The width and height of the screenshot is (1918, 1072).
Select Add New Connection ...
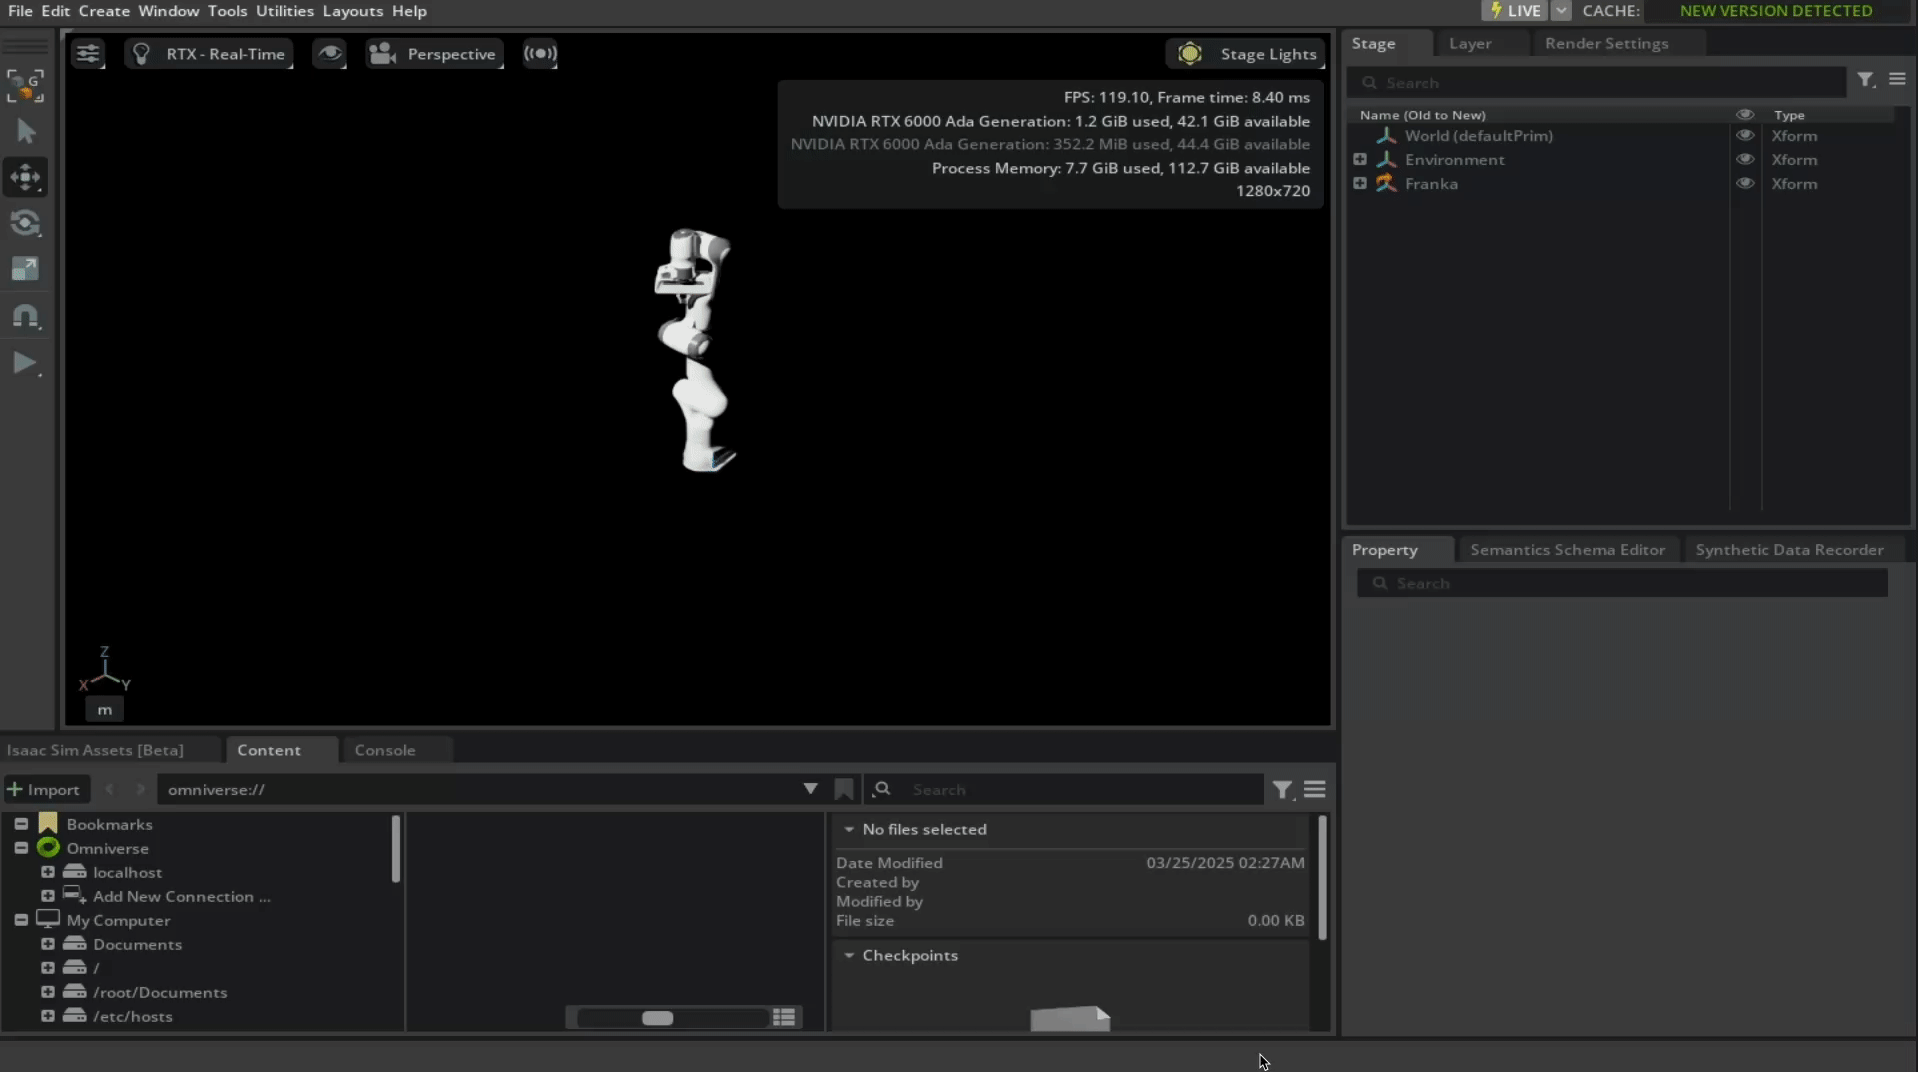point(181,897)
